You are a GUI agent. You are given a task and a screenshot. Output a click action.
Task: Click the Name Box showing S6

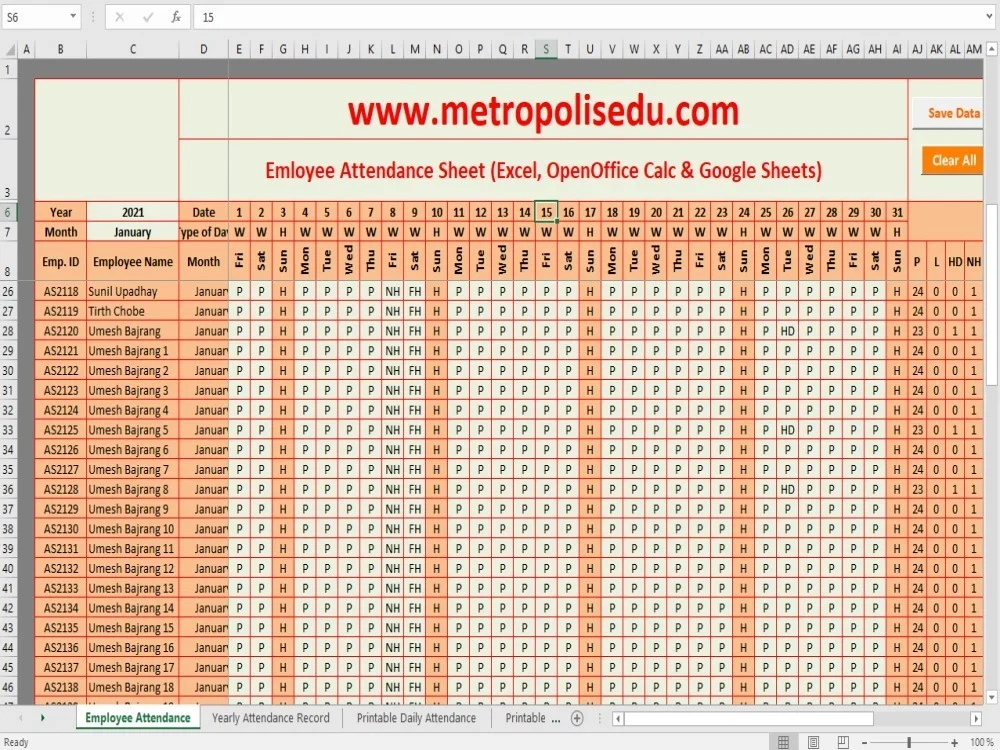[x=35, y=17]
